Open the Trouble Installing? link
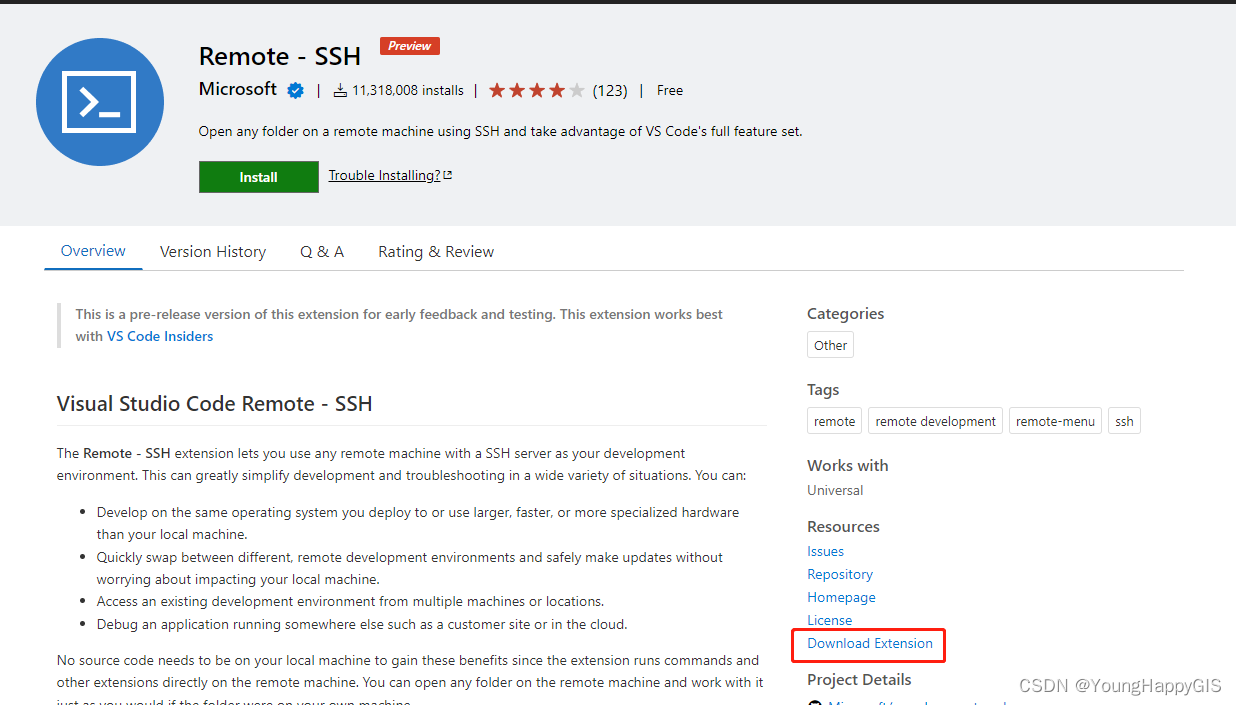The height and width of the screenshot is (705, 1236). tap(385, 175)
